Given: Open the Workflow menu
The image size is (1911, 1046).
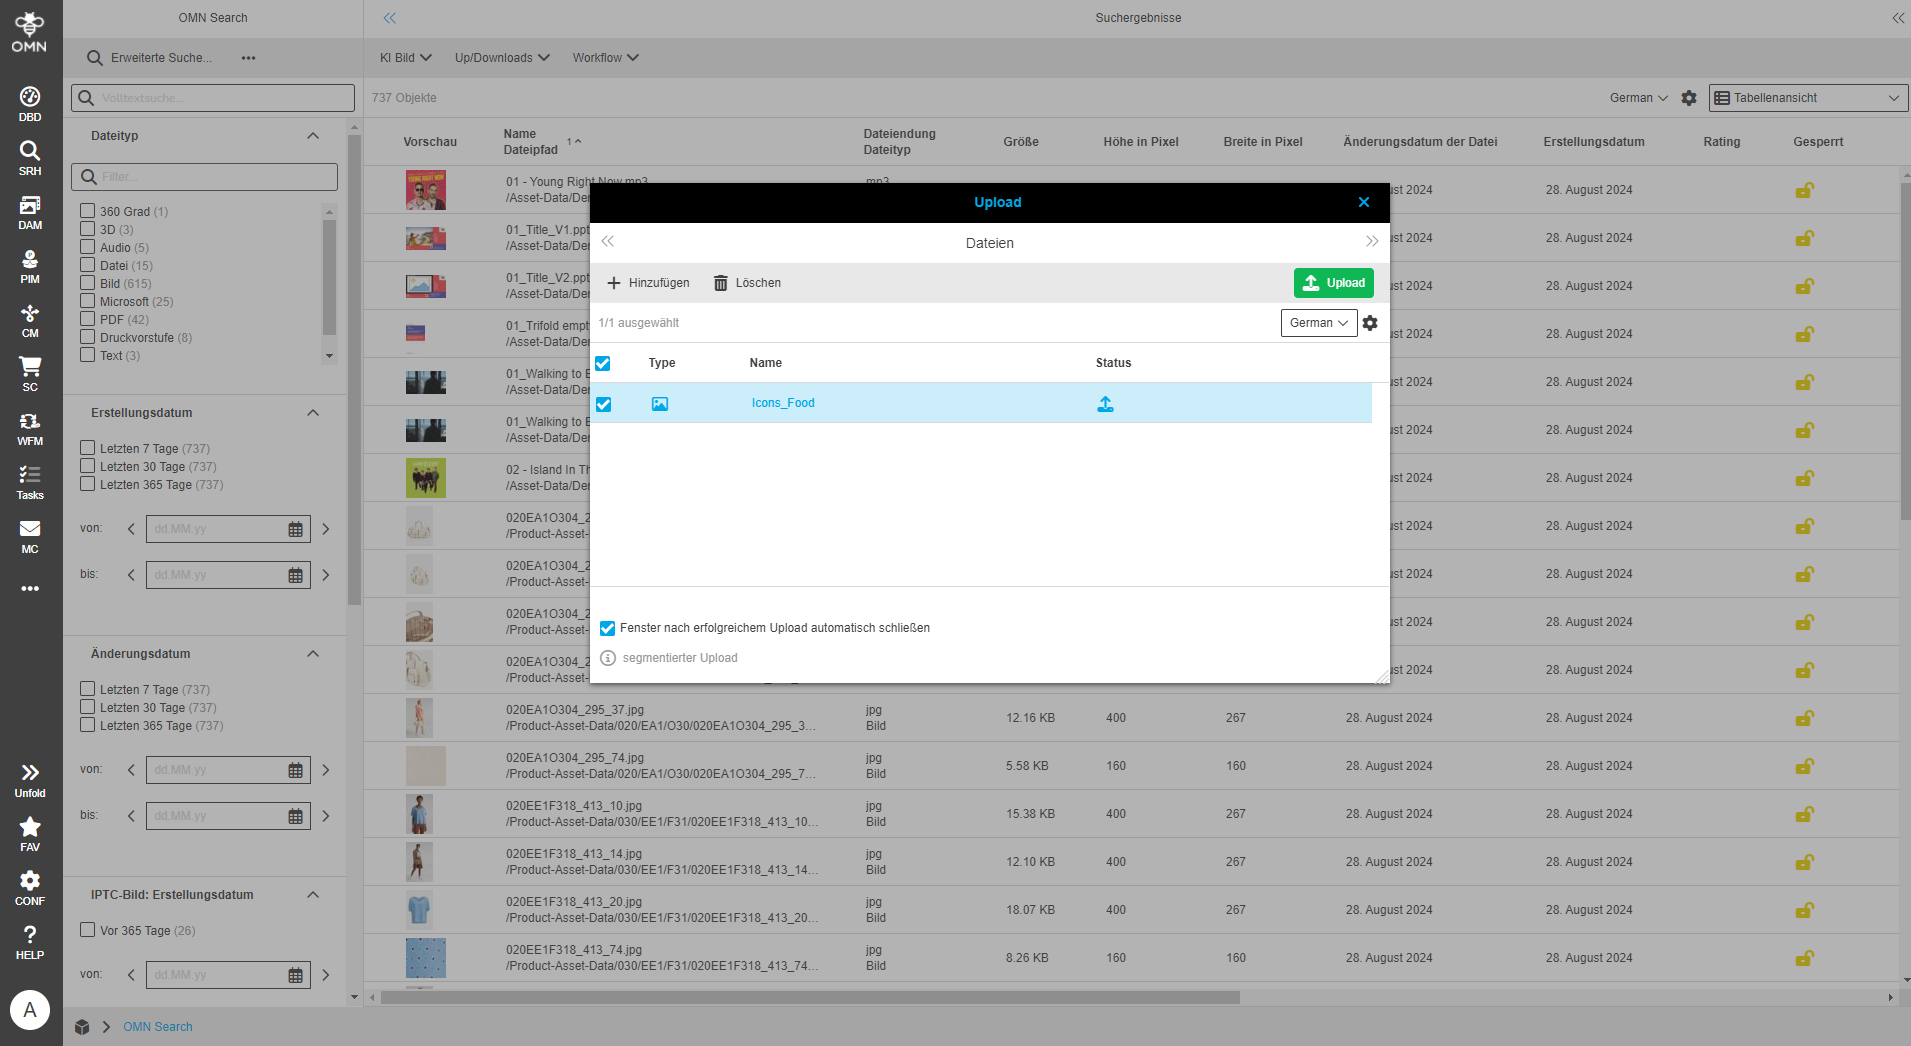Looking at the screenshot, I should coord(604,57).
